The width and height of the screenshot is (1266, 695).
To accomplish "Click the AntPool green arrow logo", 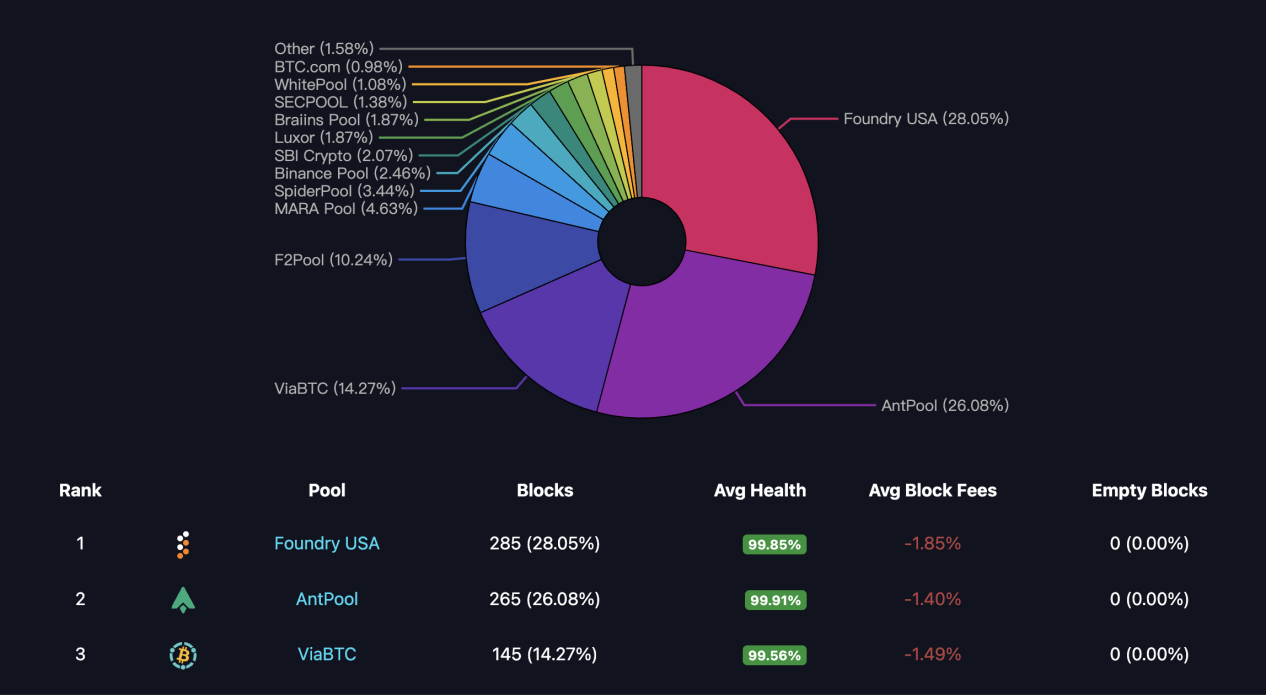I will click(x=183, y=599).
